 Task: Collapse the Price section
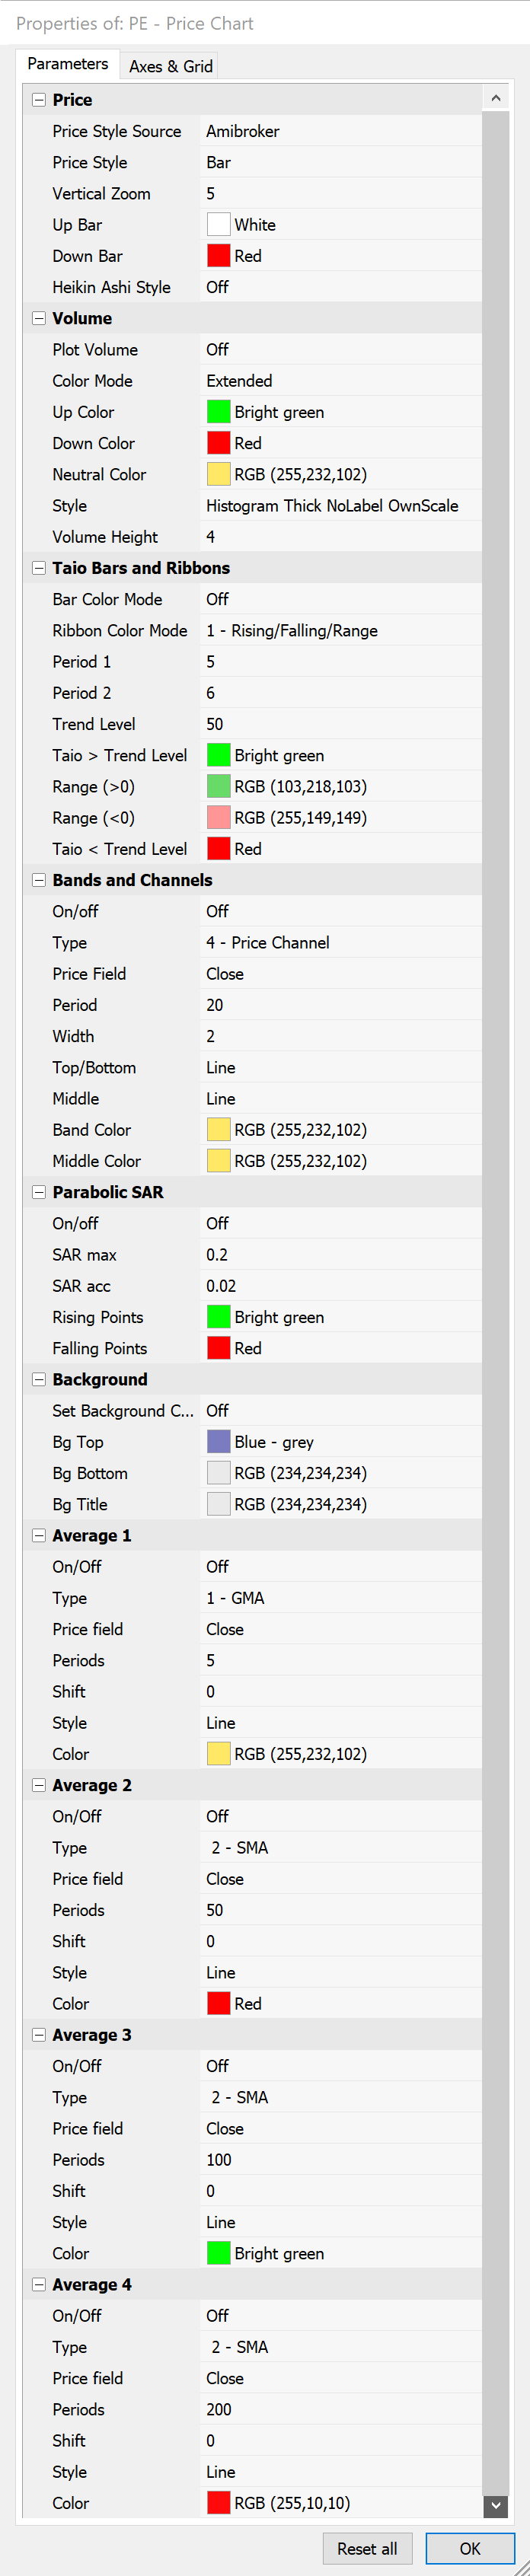click(x=39, y=100)
